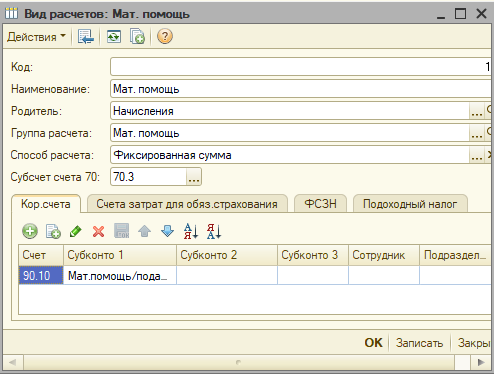
Task: Close the window with the X button
Action: [x=481, y=14]
